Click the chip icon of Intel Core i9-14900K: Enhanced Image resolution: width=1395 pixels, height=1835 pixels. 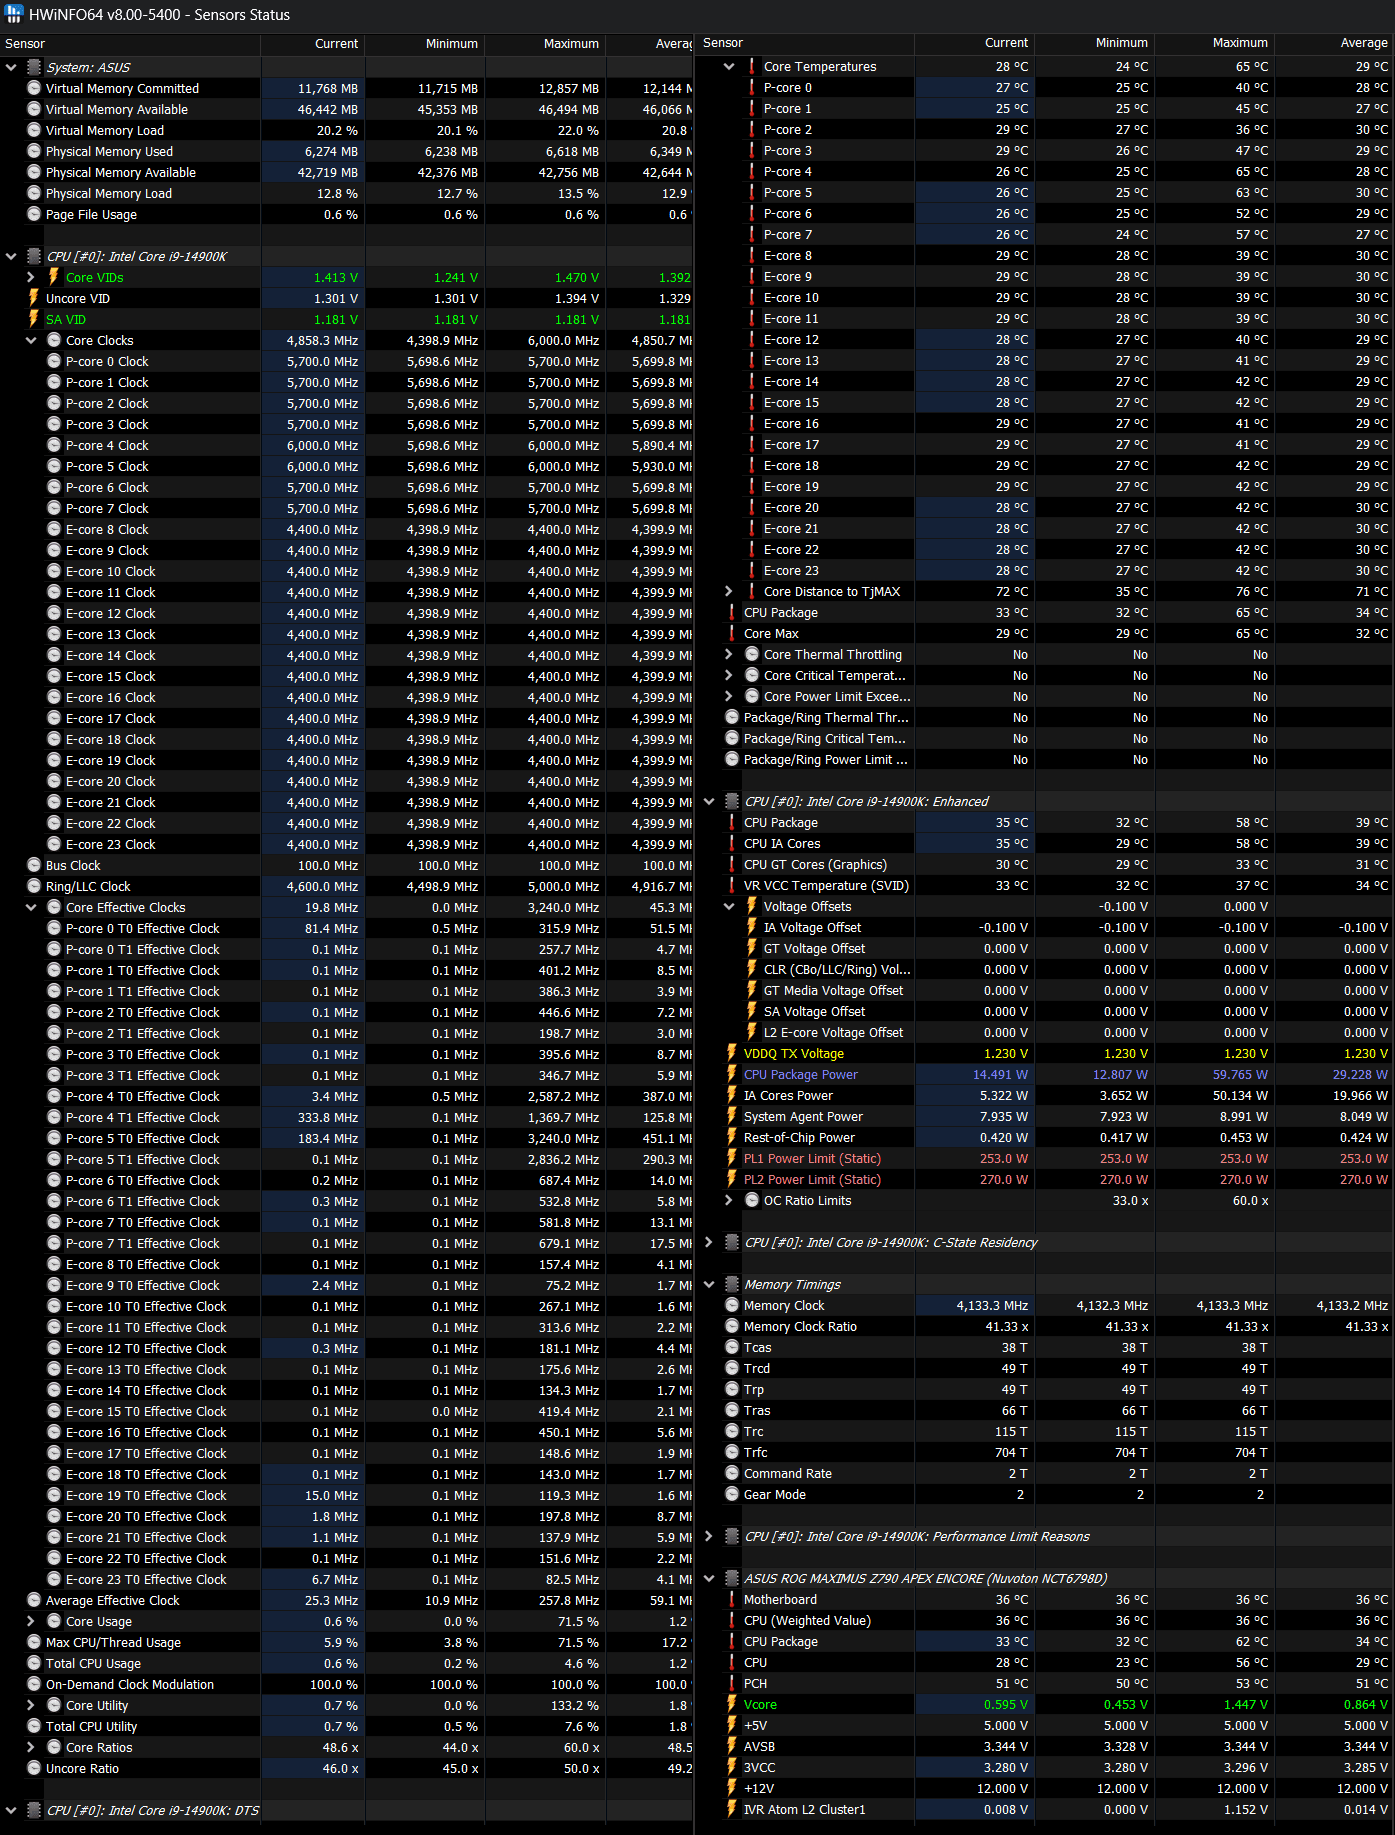pos(732,801)
